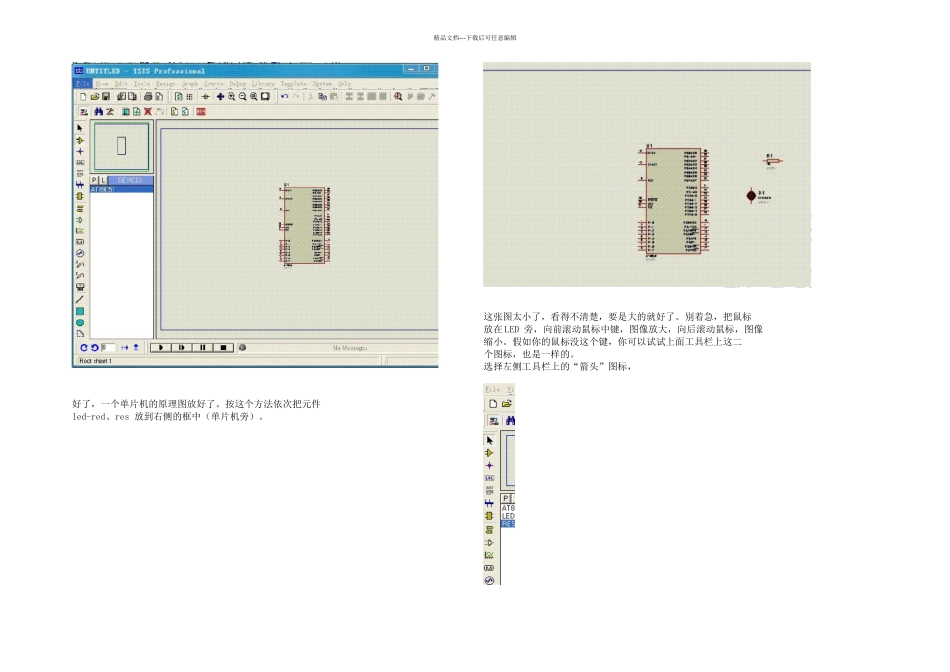
Task: Select Component mode icon in main ISIS window
Action: click(x=80, y=140)
